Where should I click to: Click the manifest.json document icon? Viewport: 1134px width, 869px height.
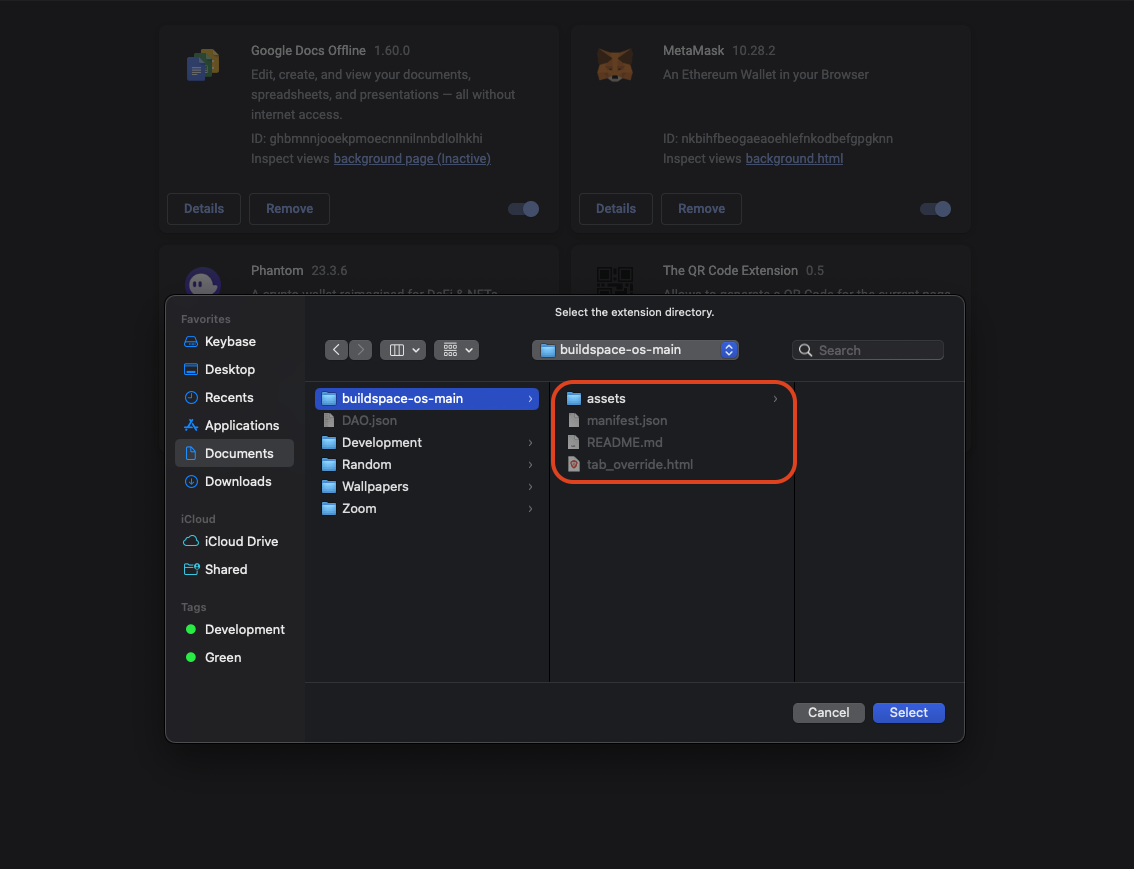[574, 421]
